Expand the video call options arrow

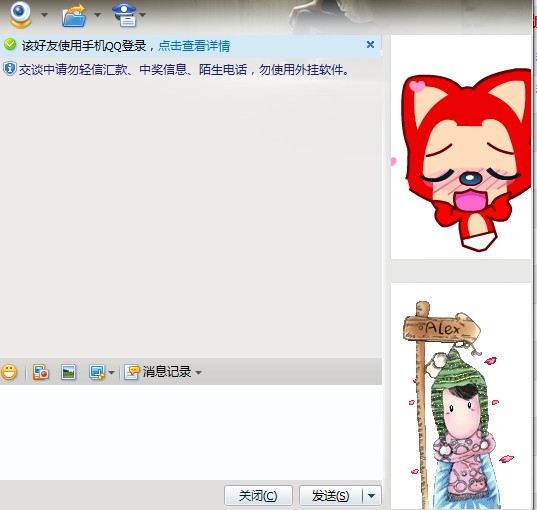click(45, 15)
